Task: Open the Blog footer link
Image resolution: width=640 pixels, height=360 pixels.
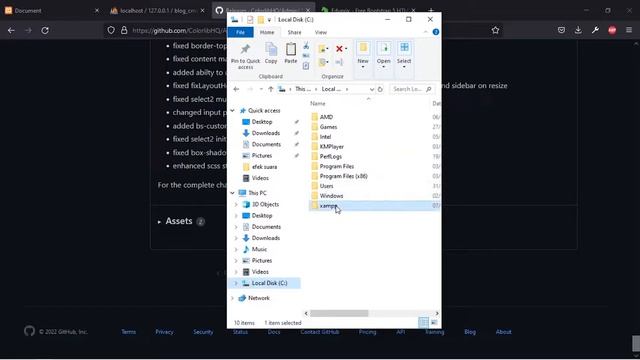Action: 470,332
